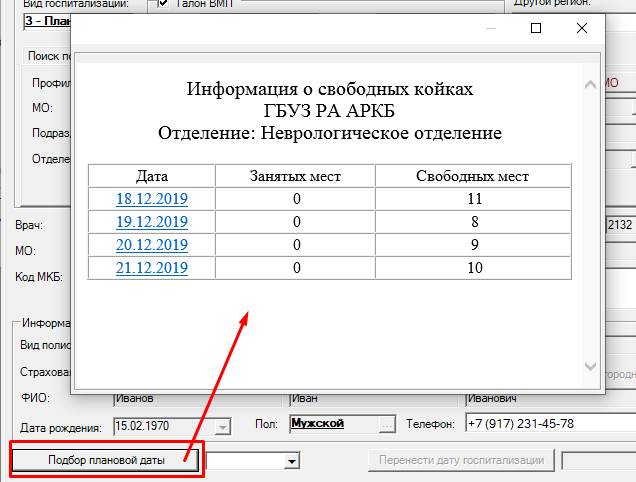Click free beds value 11 for 18.12.2019
This screenshot has width=636, height=482.
click(x=475, y=199)
